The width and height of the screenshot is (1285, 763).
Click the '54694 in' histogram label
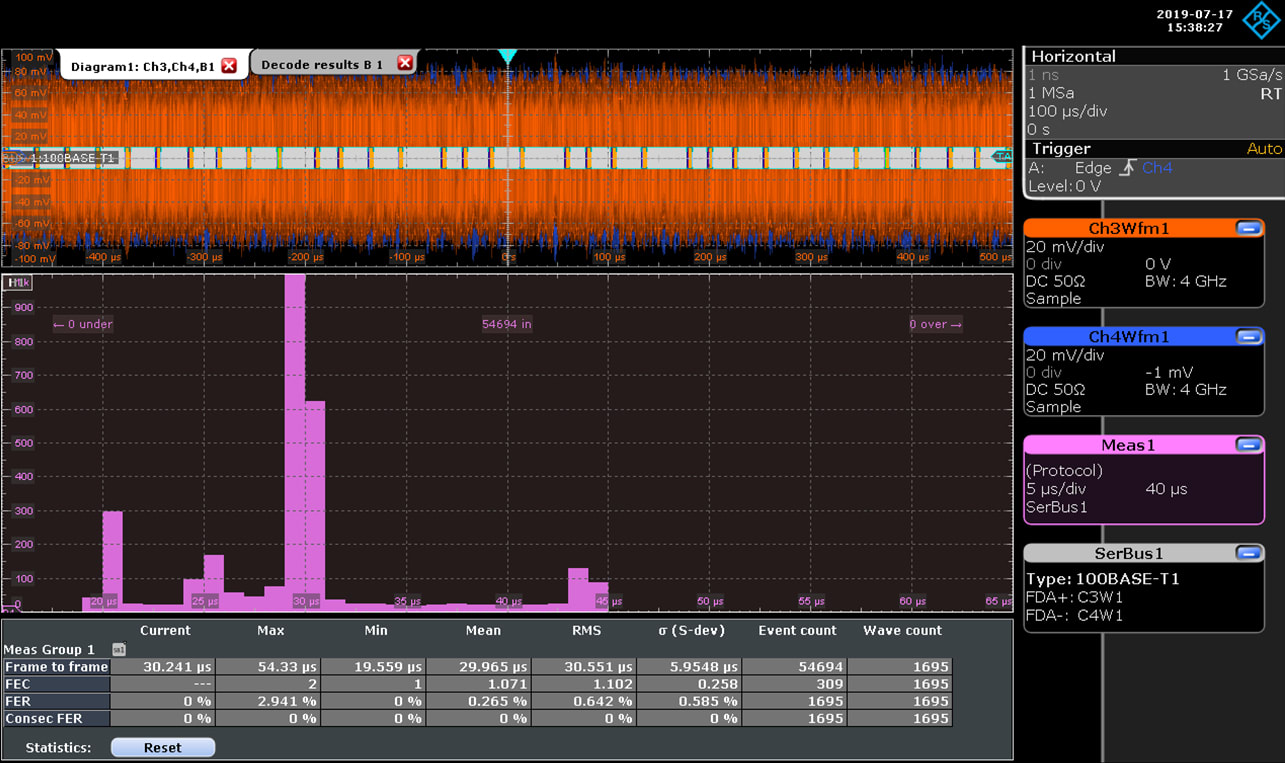pyautogui.click(x=507, y=324)
